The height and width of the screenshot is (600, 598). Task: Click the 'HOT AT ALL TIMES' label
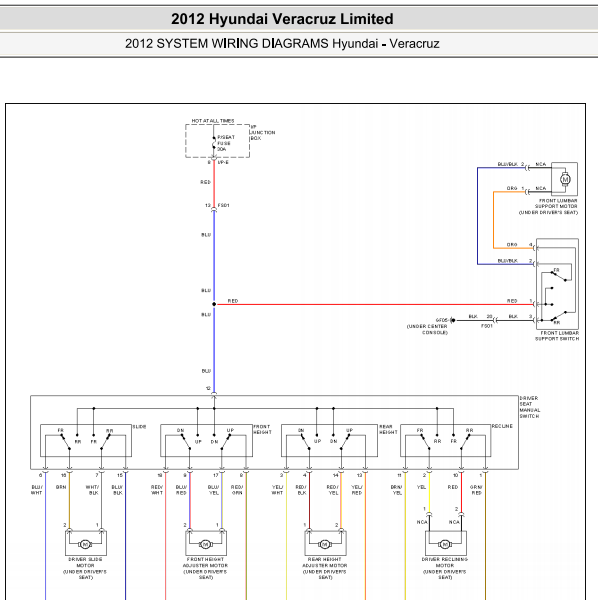click(213, 121)
